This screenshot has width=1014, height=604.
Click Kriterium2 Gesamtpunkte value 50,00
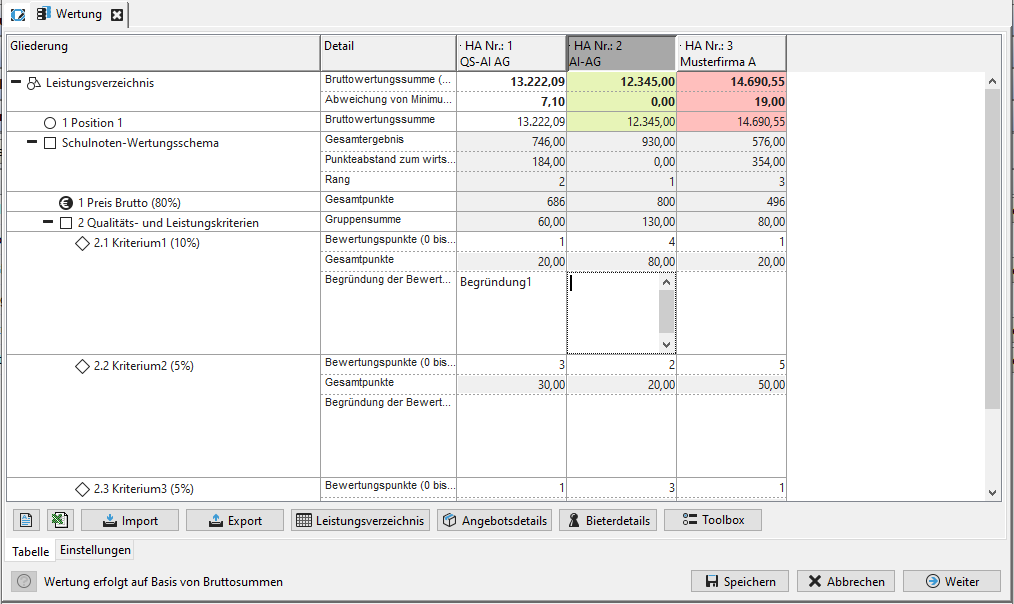click(x=732, y=385)
